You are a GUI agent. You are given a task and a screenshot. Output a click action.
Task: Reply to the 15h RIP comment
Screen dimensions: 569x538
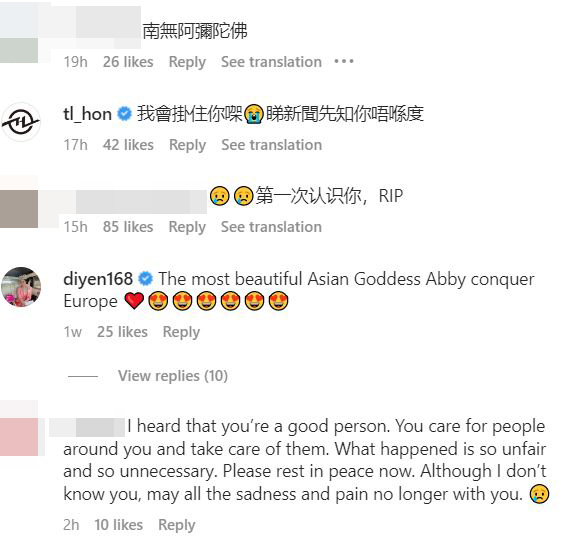coord(187,227)
